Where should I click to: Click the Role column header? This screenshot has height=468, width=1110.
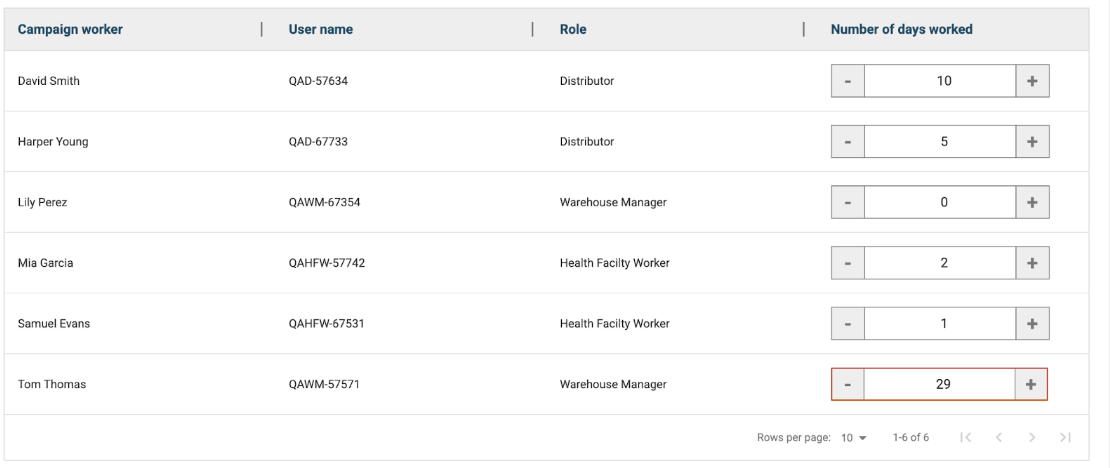pos(573,30)
